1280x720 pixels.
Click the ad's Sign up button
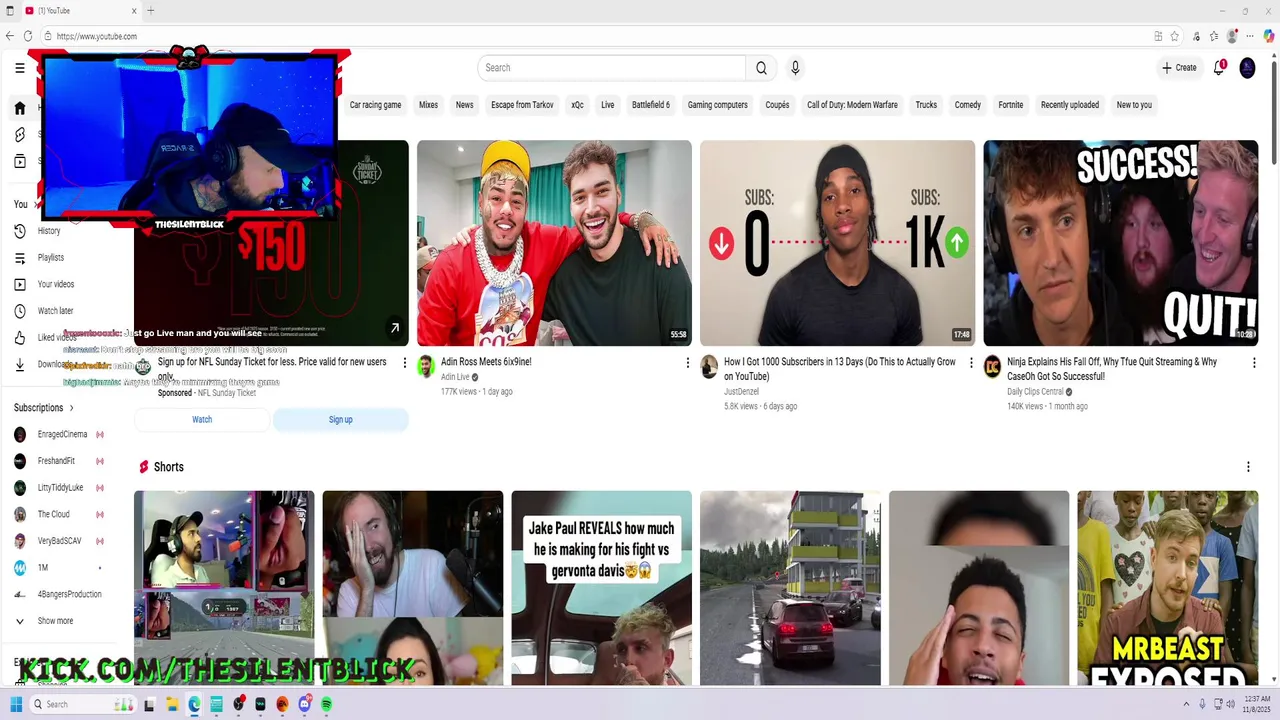(340, 420)
